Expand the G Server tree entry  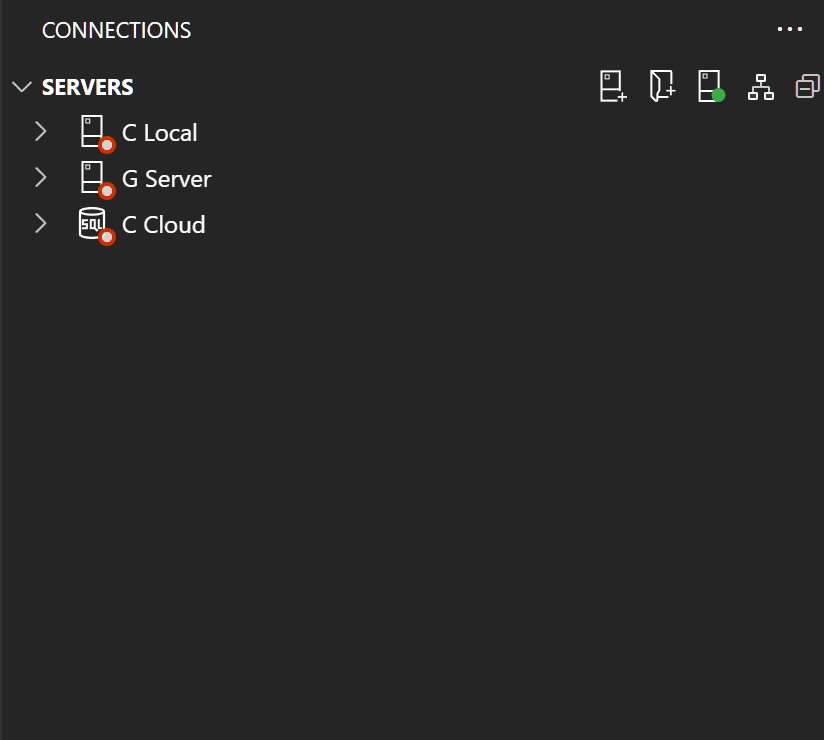40,177
